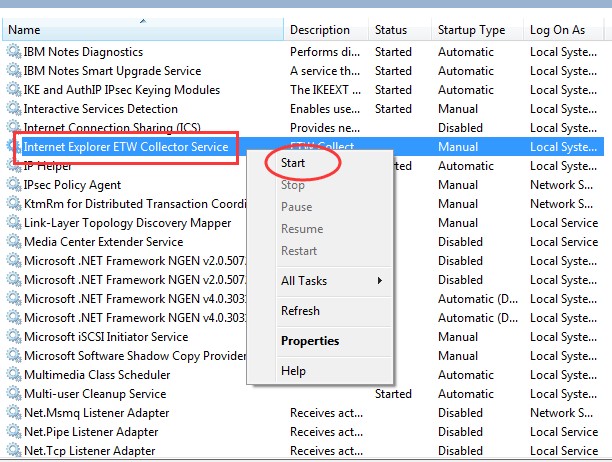The height and width of the screenshot is (462, 612).
Task: Sort by the Startup Type column header
Action: point(477,30)
